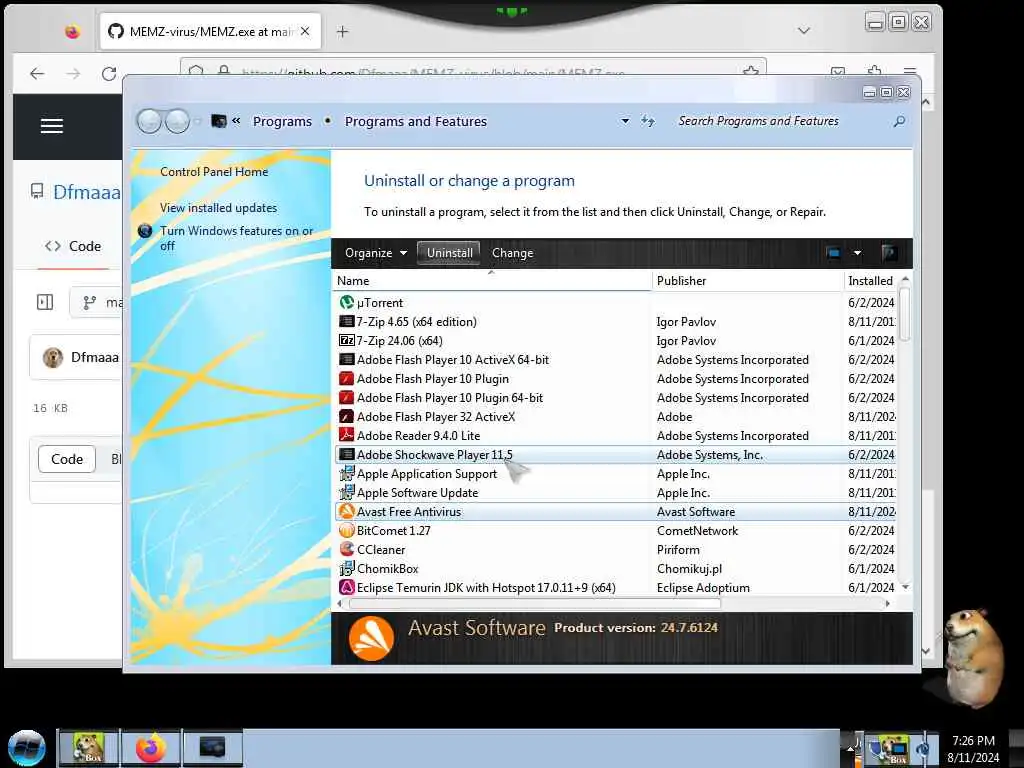Image resolution: width=1024 pixels, height=768 pixels.
Task: Open Windows Start orb
Action: [27, 748]
